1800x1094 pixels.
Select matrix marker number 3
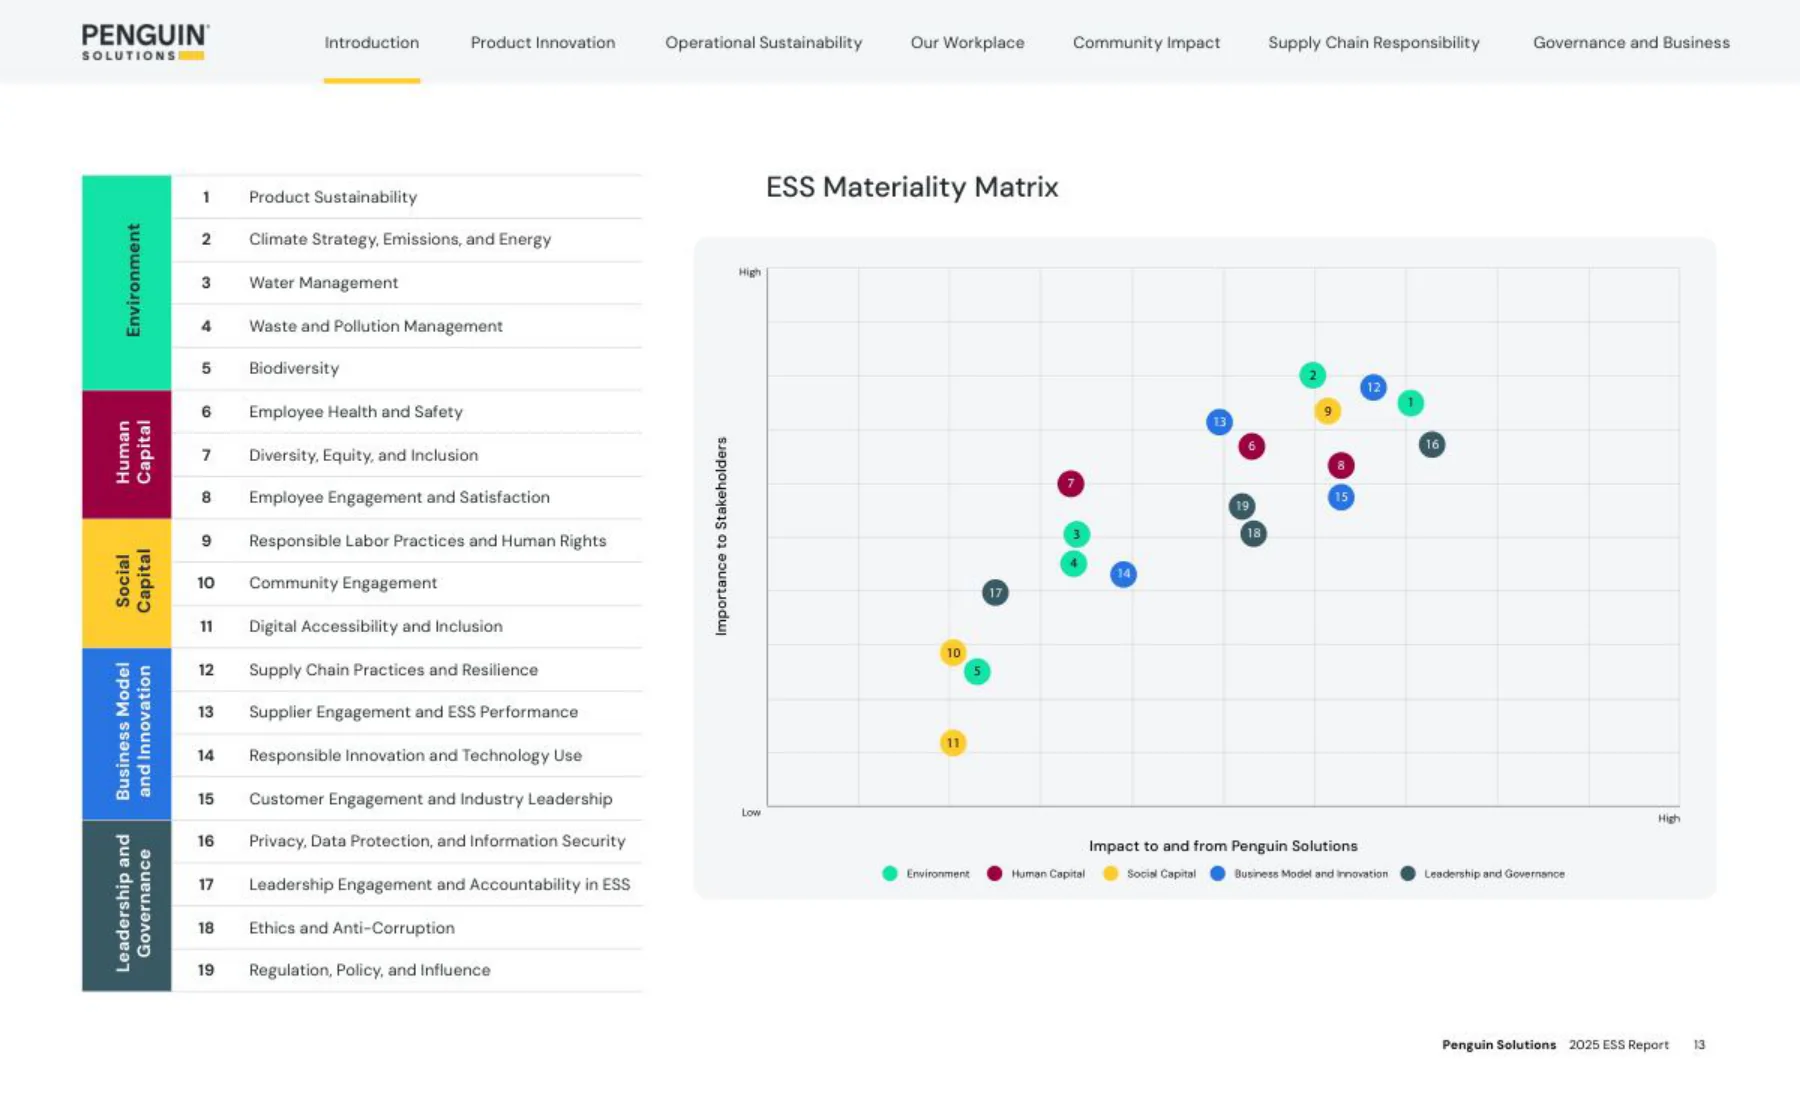[x=1076, y=534]
